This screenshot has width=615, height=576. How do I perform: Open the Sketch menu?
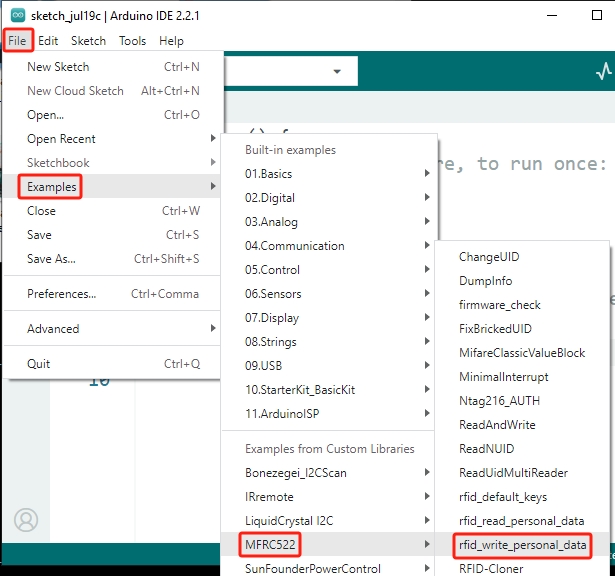pyautogui.click(x=88, y=41)
